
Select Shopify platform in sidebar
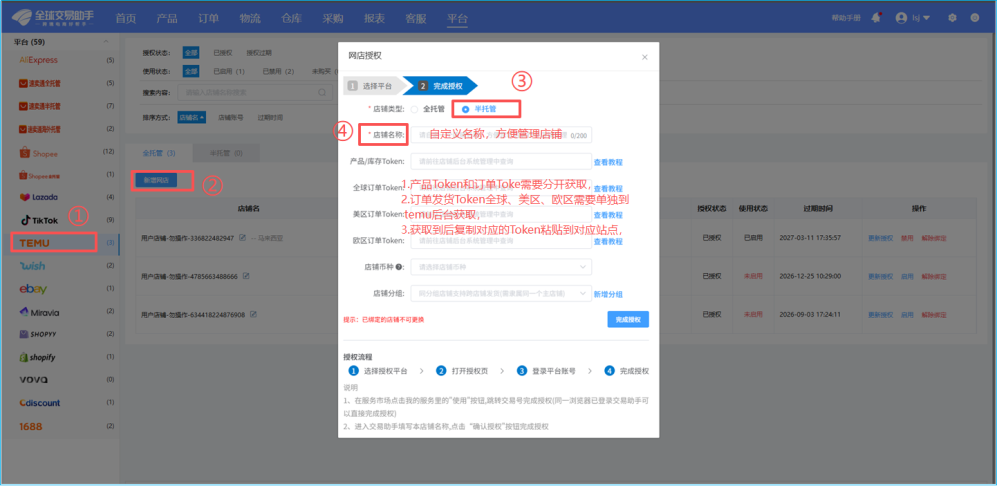click(38, 357)
